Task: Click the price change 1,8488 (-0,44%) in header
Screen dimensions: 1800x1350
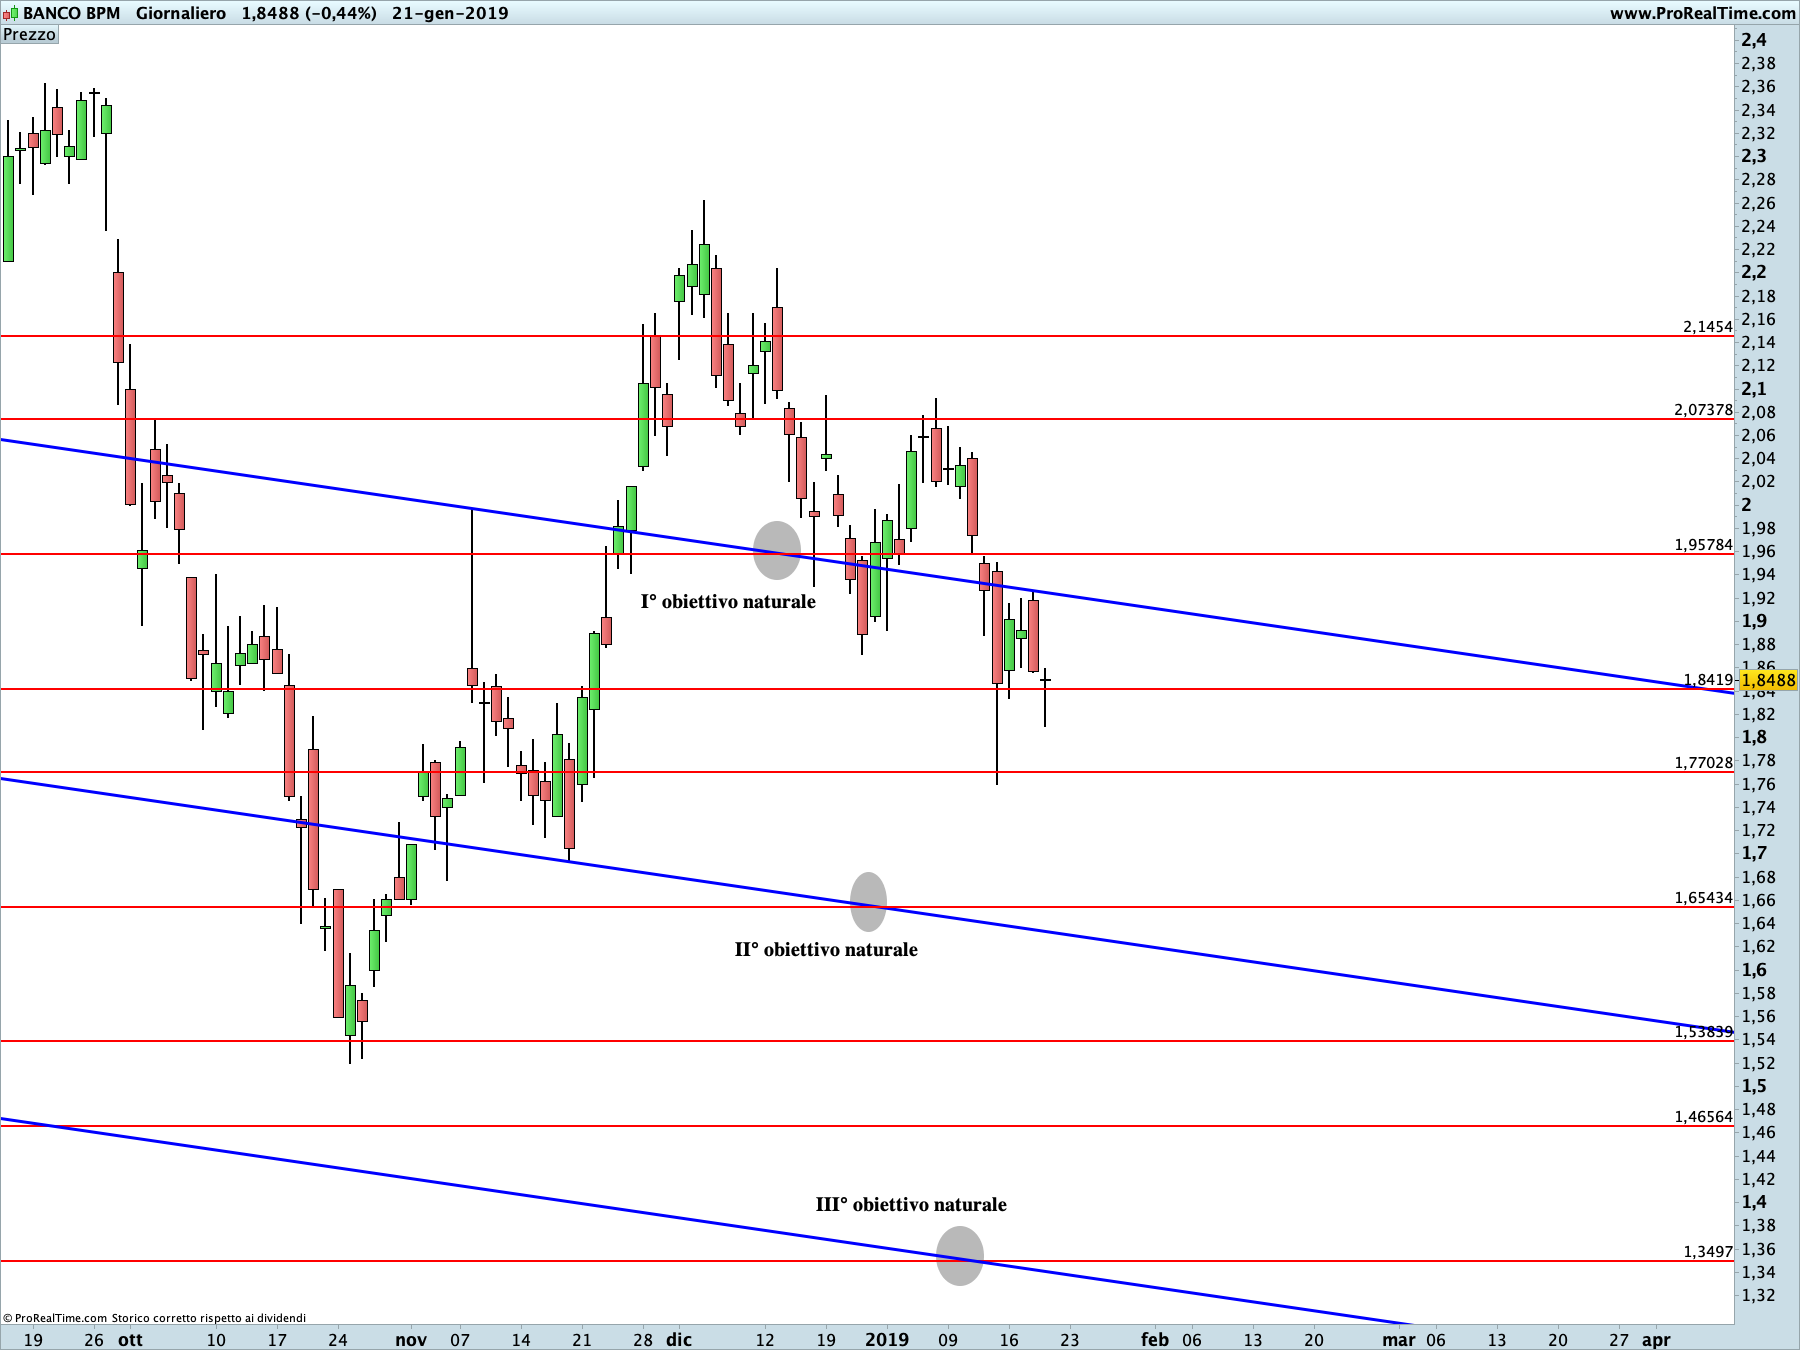Action: 309,13
